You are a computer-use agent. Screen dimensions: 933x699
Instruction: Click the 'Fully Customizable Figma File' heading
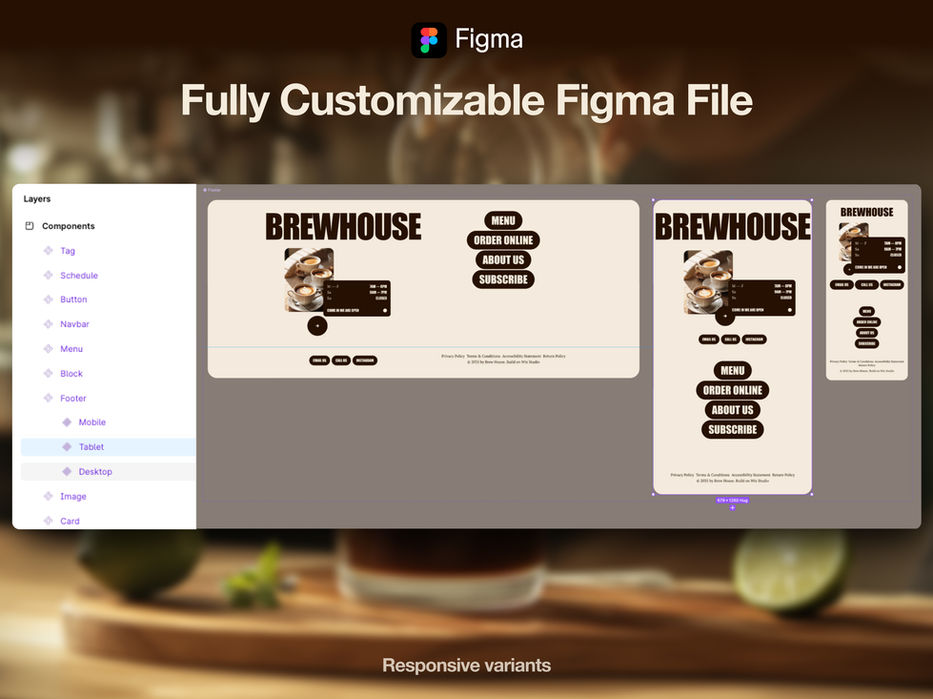[x=467, y=100]
